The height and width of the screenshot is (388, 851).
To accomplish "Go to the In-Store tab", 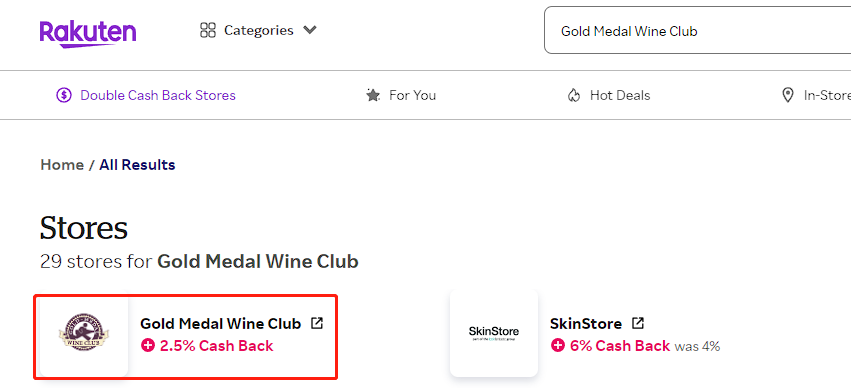I will 816,96.
